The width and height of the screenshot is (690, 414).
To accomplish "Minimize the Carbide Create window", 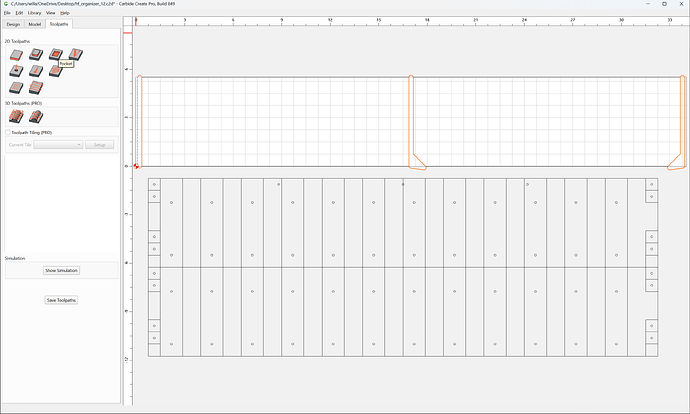I will [x=649, y=4].
